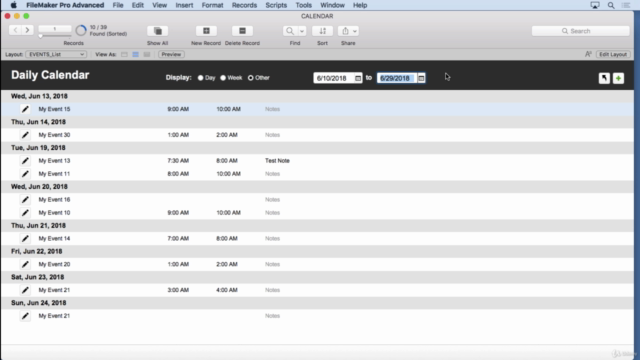The height and width of the screenshot is (360, 640).
Task: Click the My Event 30 name
Action: 54,135
